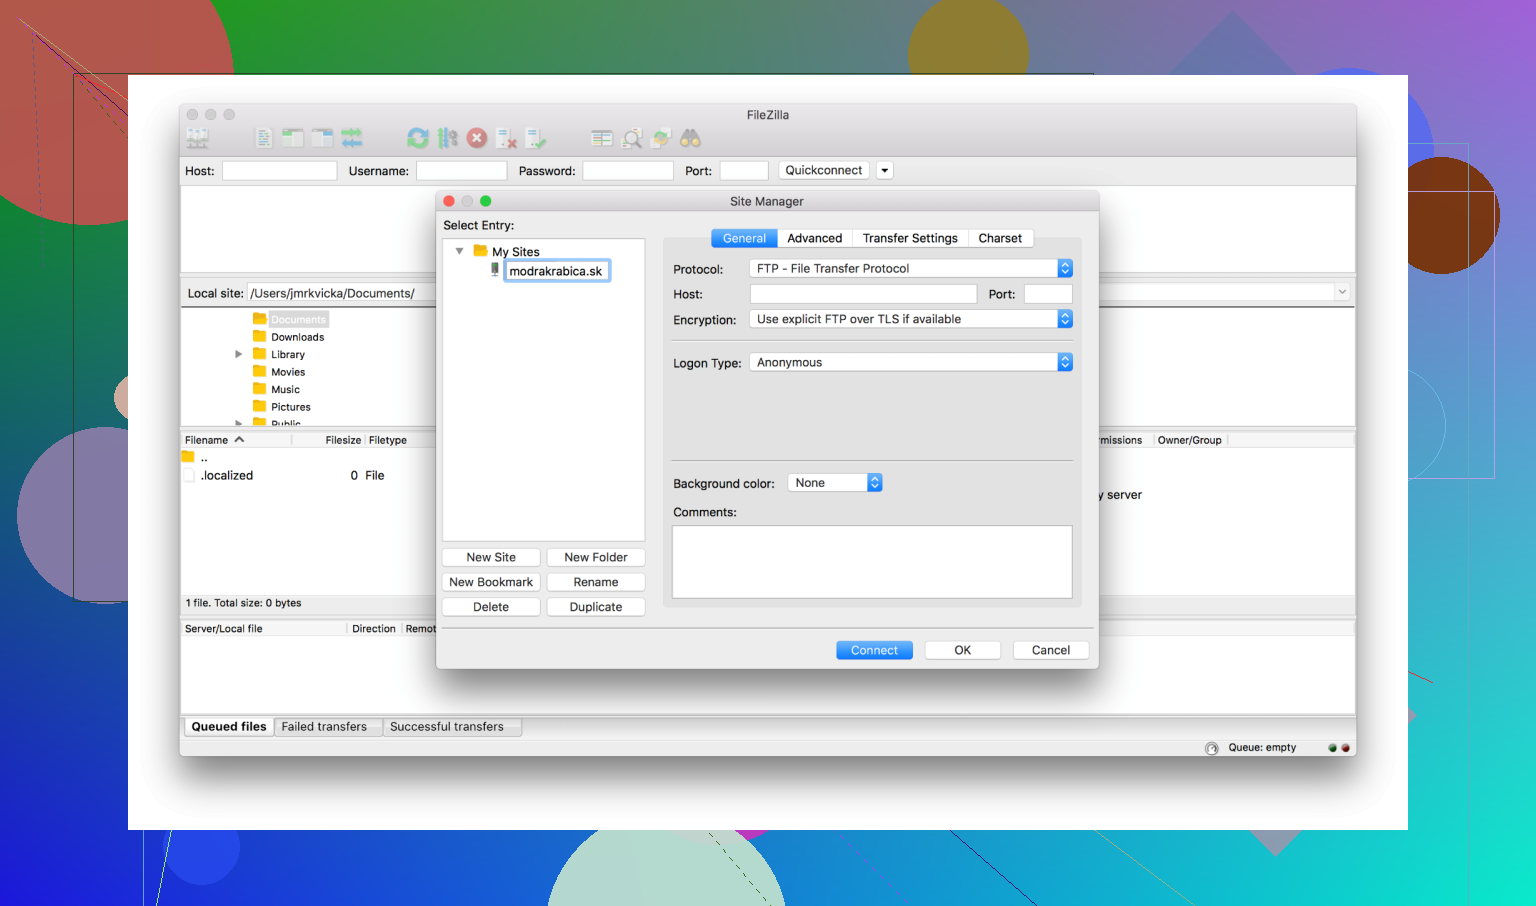Image resolution: width=1536 pixels, height=906 pixels.
Task: Click the Host input field
Action: tap(862, 293)
